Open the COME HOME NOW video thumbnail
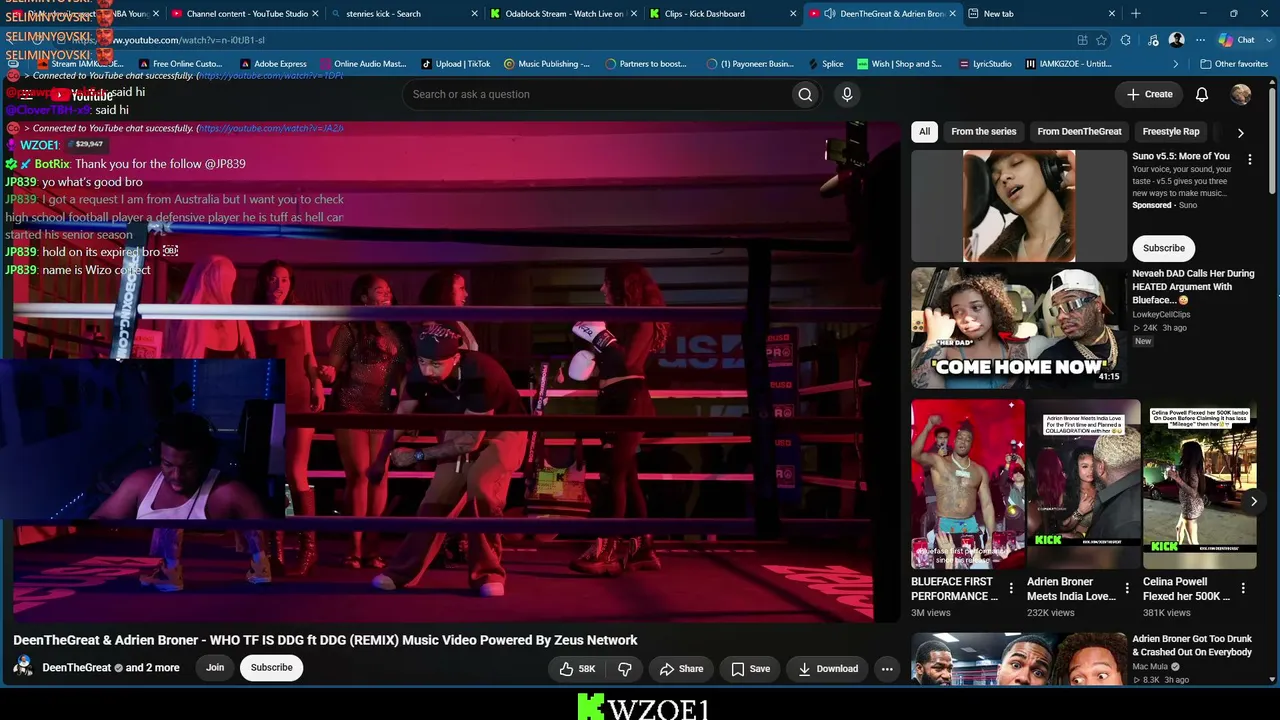 [1018, 328]
